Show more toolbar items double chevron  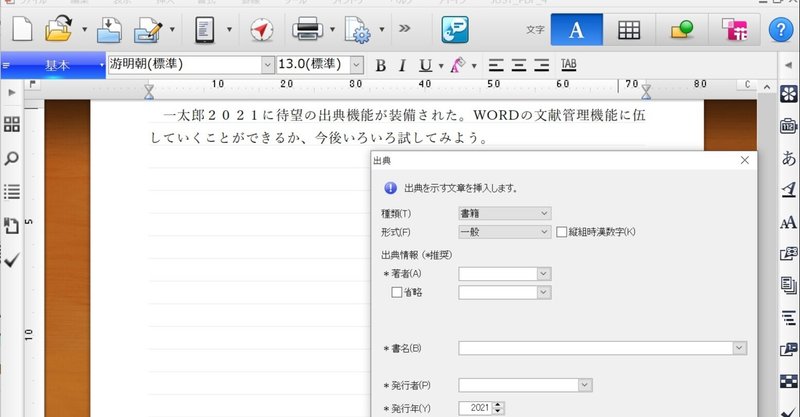click(x=405, y=29)
